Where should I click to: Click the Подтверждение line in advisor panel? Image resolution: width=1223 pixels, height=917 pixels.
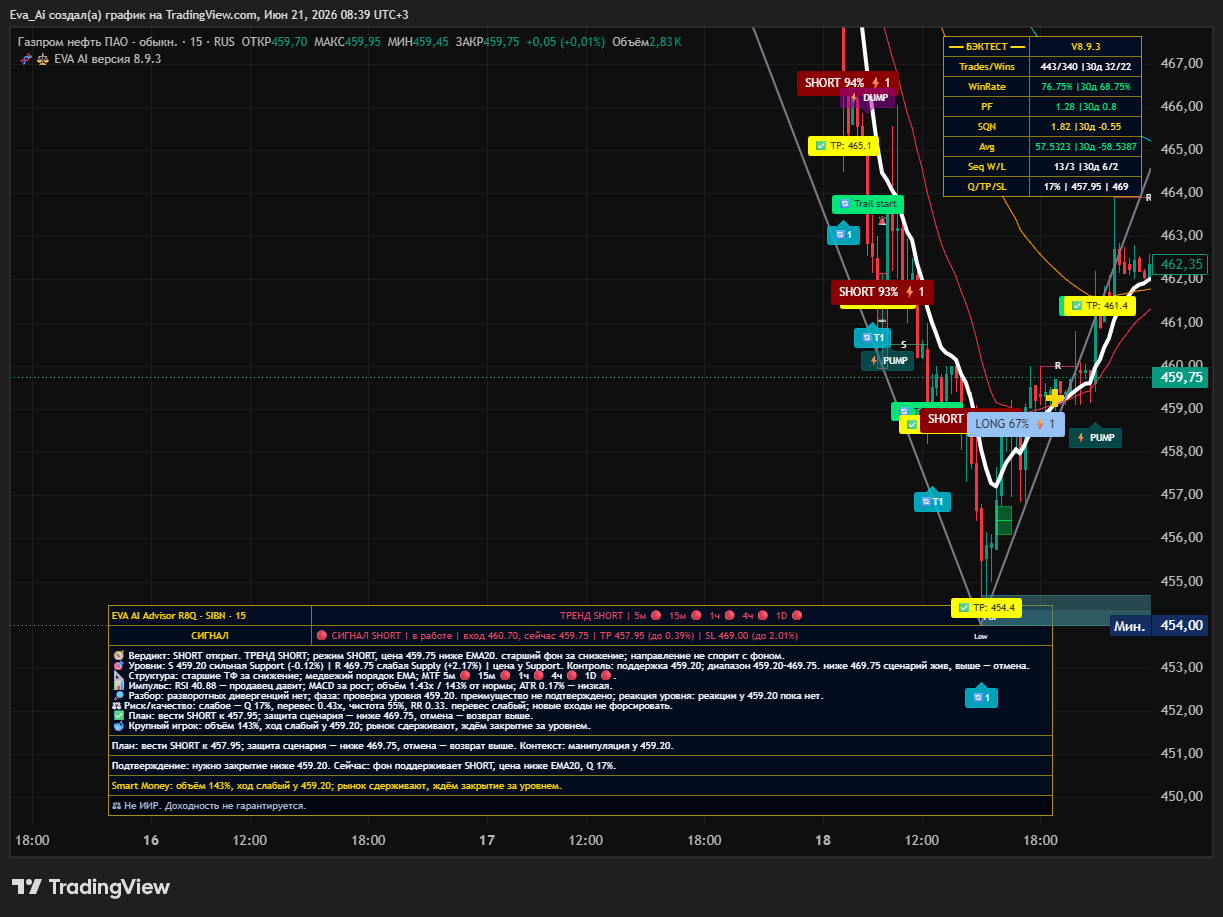point(364,766)
